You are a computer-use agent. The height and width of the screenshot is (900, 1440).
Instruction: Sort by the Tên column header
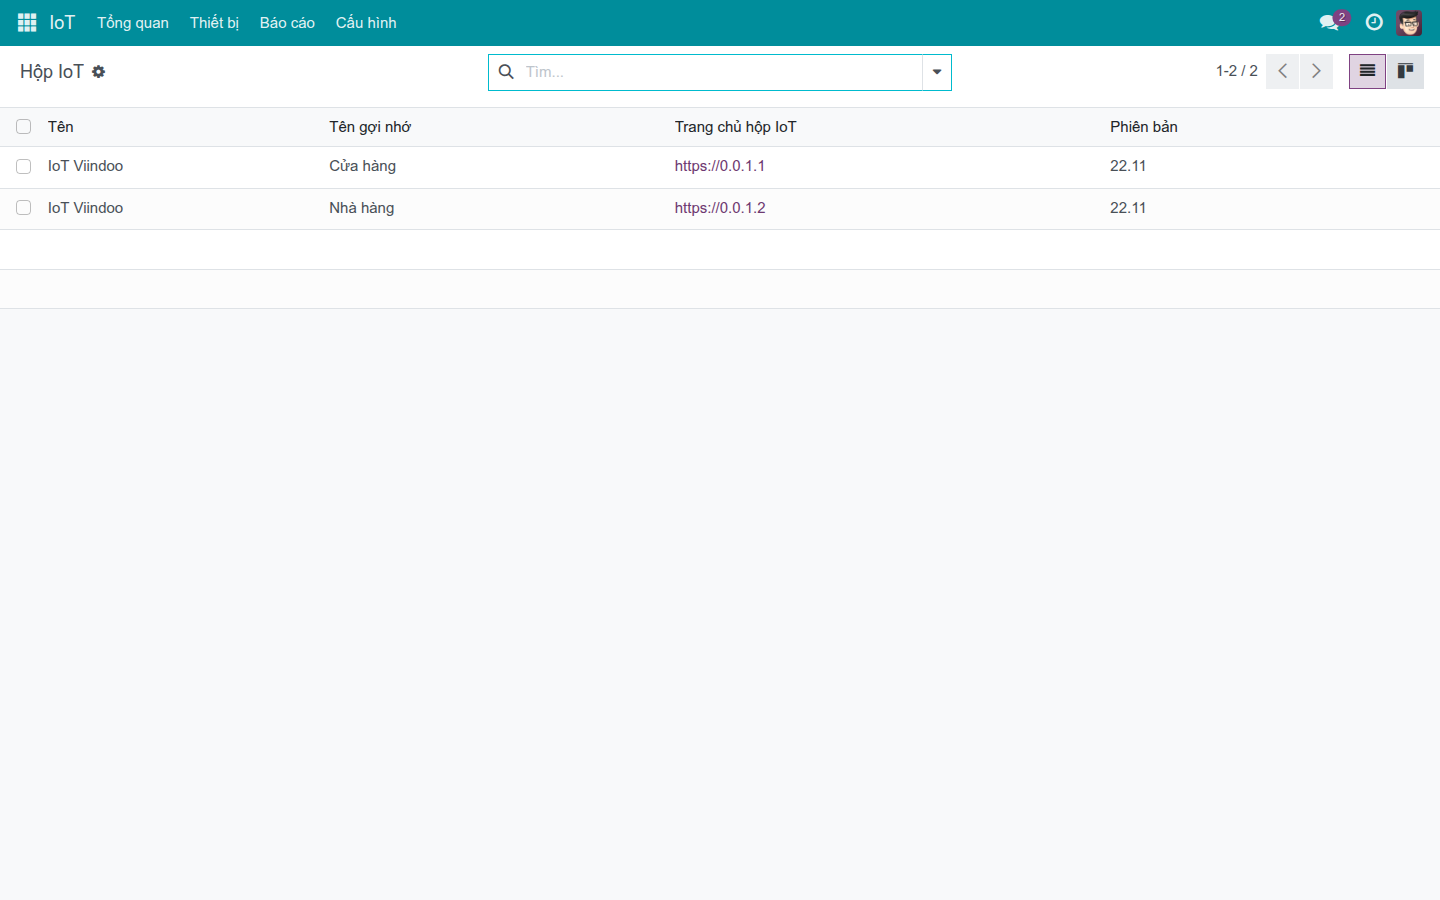(61, 127)
